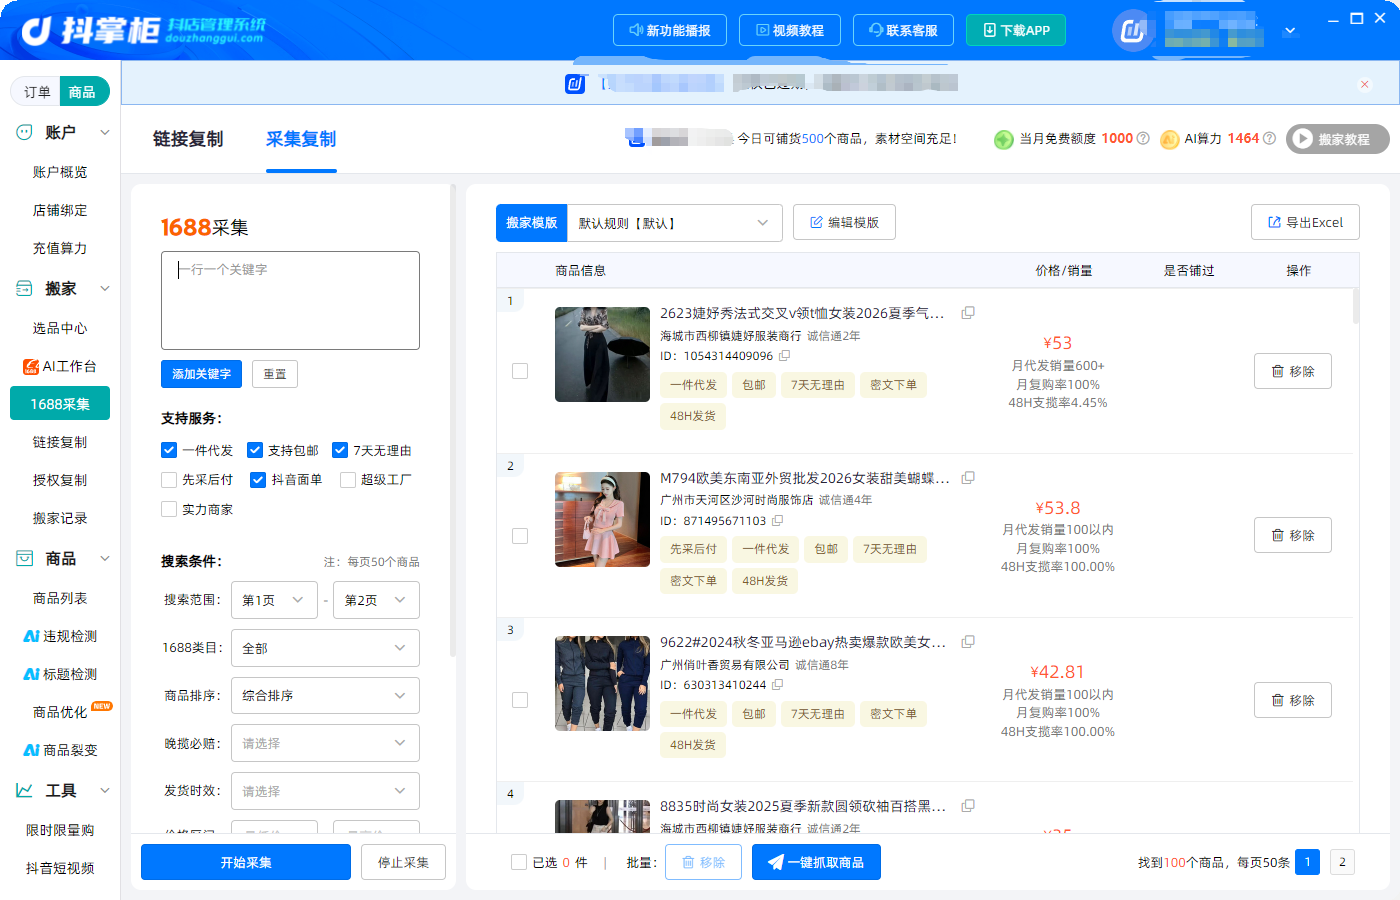
Task: Click the 抖掌柜 logo
Action: (143, 30)
